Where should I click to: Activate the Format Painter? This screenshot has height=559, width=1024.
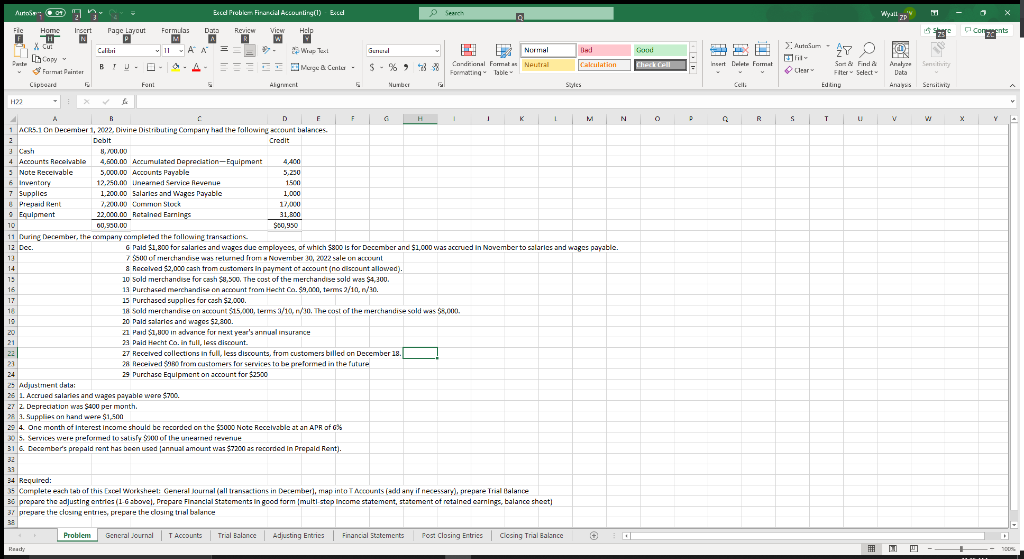(58, 71)
